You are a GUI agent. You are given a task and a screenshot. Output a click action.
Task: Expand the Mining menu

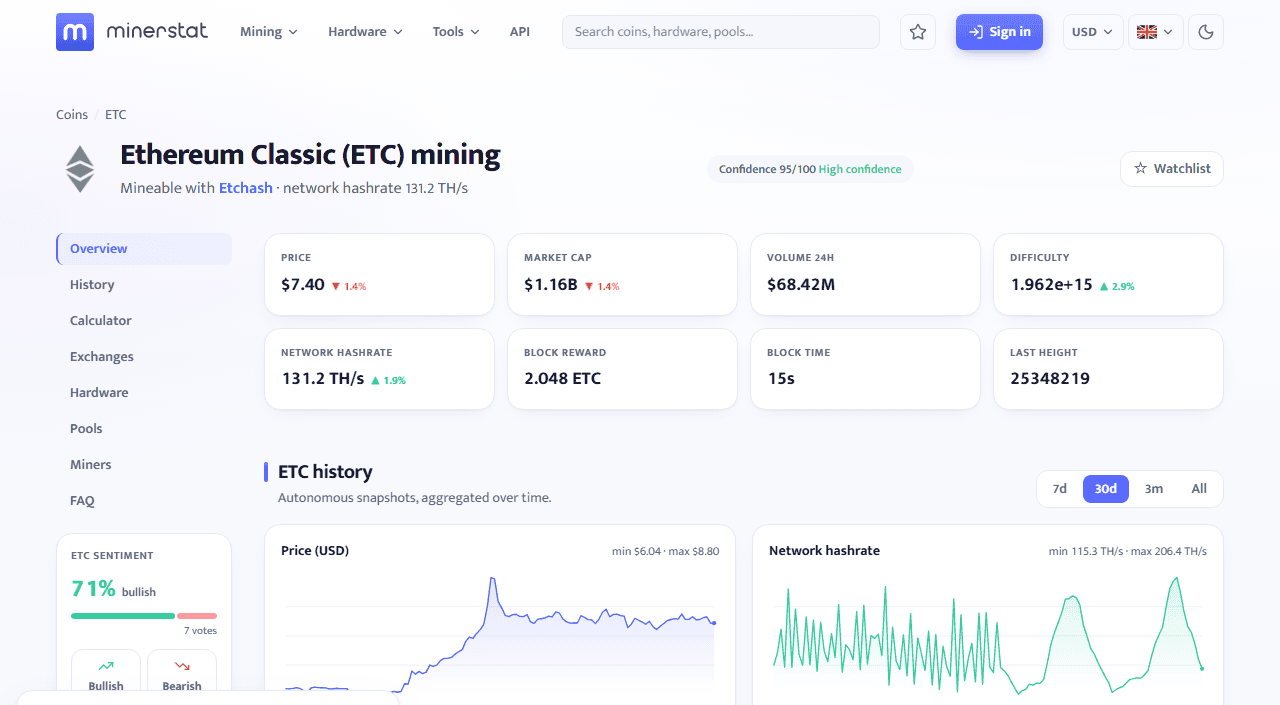pos(269,32)
